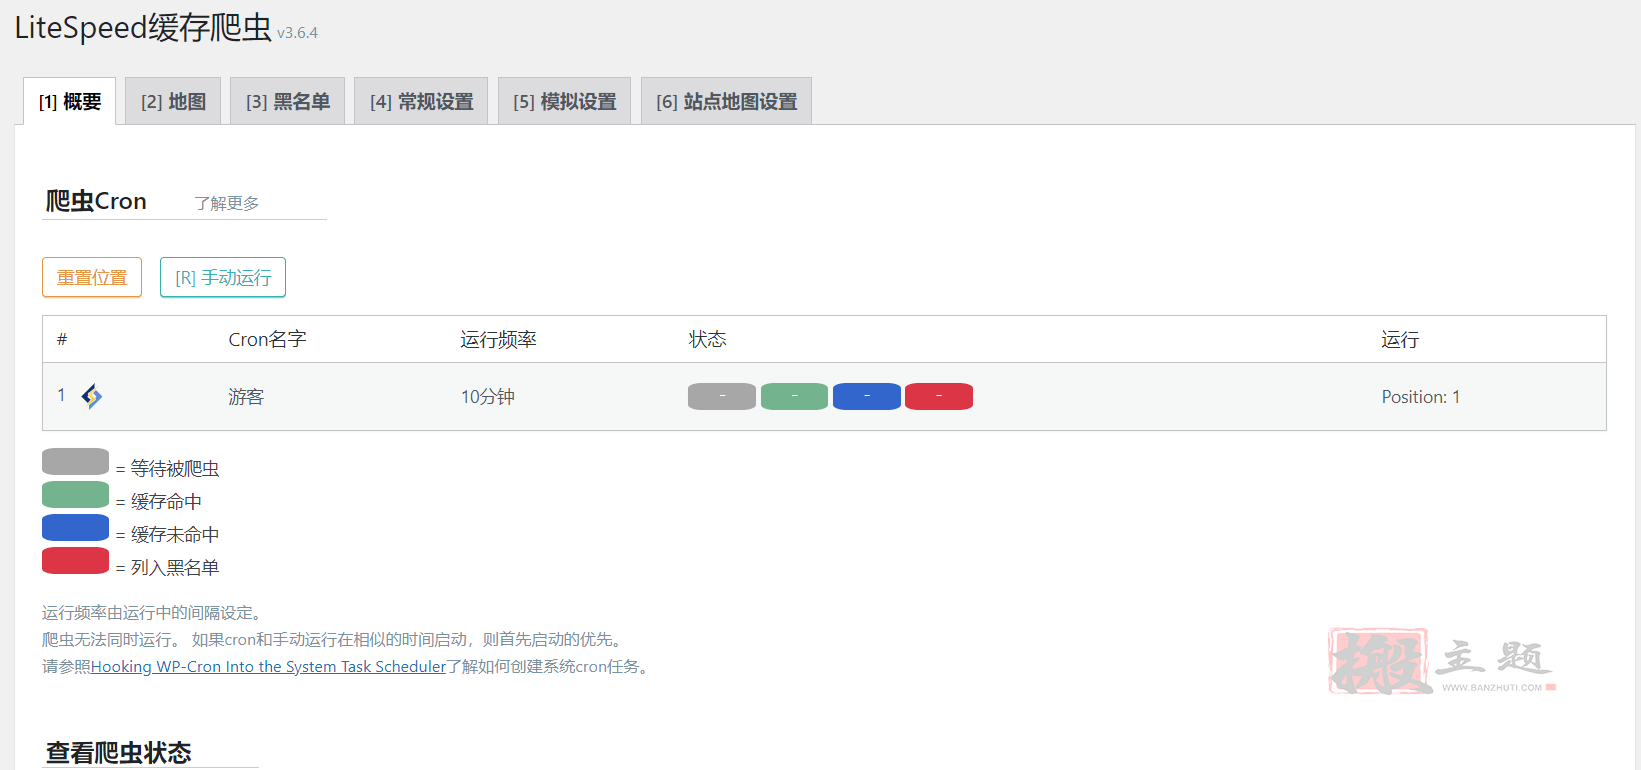Click the gray legend swatch for 等待被爬虫
The image size is (1641, 770).
click(75, 461)
